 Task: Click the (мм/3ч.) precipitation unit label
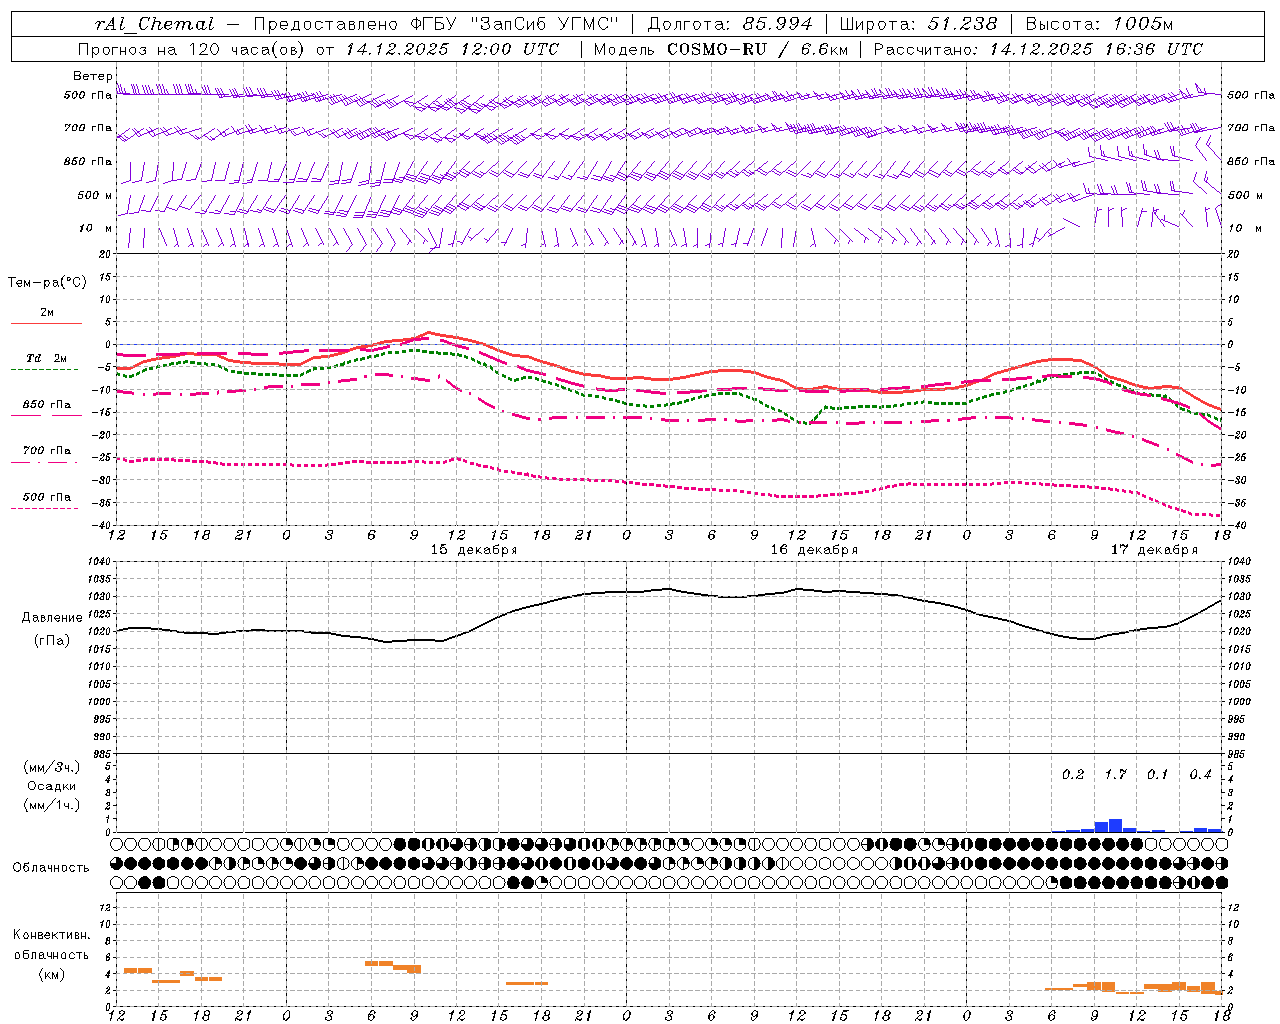[x=52, y=767]
